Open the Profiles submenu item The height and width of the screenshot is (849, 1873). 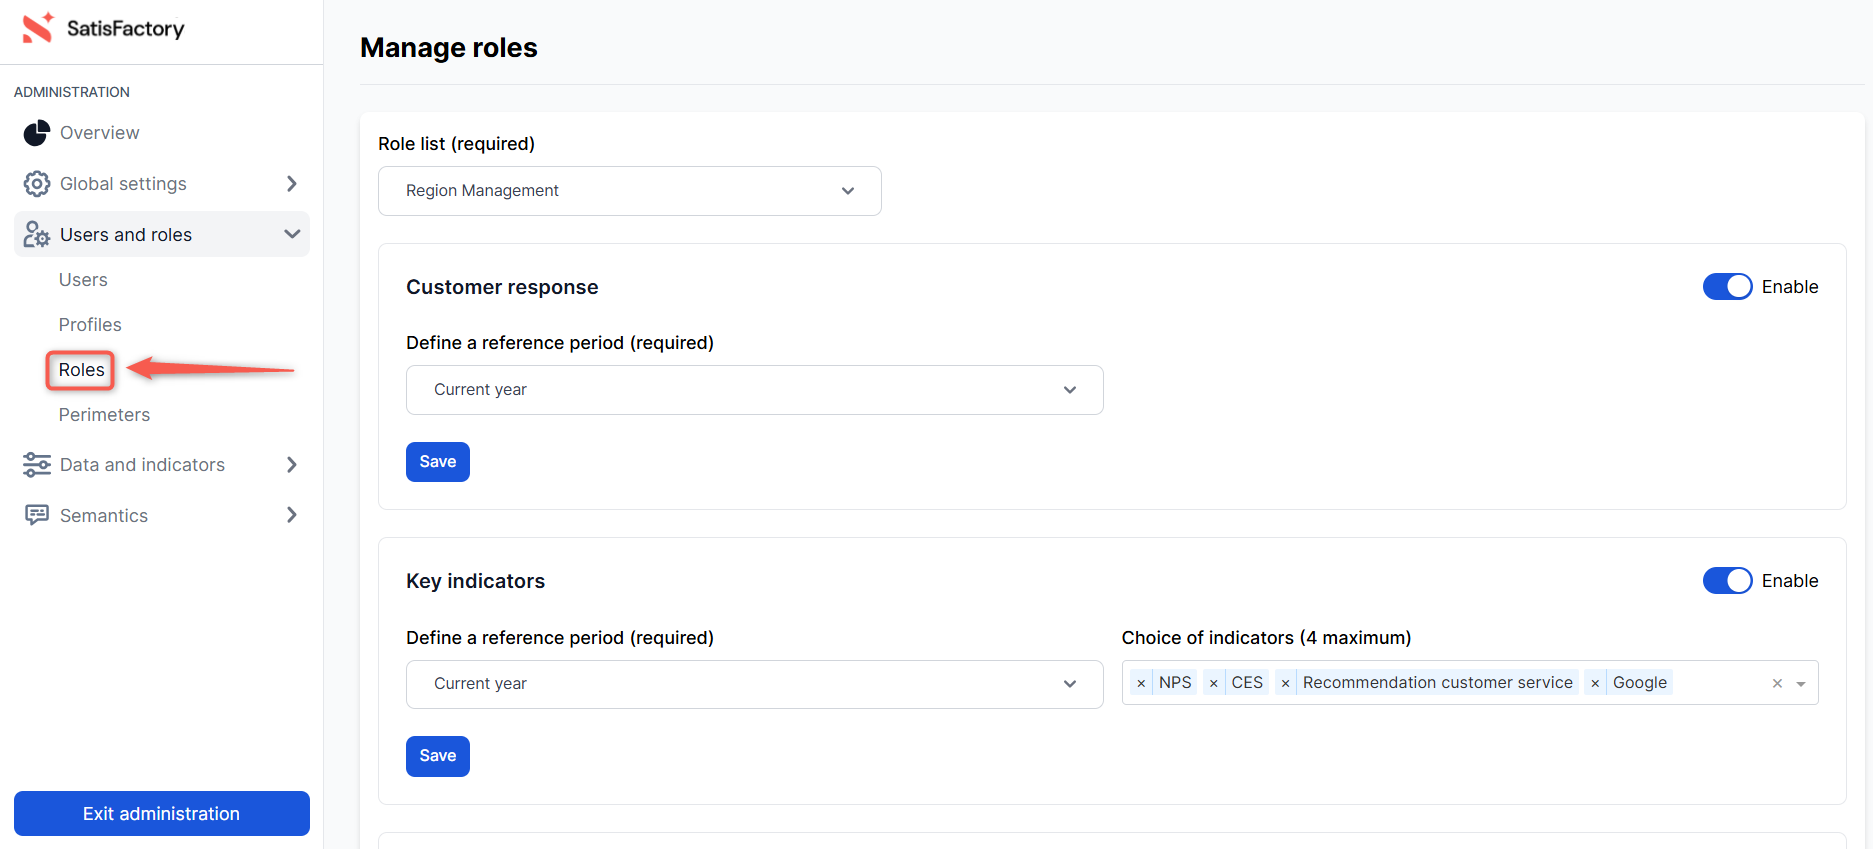[90, 325]
